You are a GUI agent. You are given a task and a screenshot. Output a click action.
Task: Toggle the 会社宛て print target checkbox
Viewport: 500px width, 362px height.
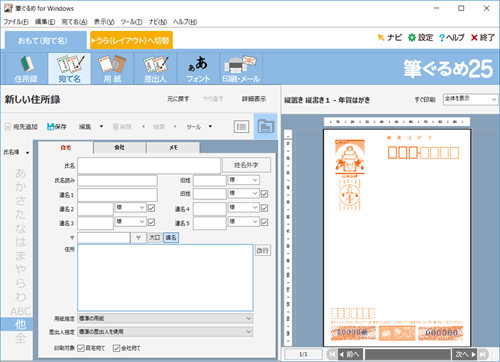116,348
